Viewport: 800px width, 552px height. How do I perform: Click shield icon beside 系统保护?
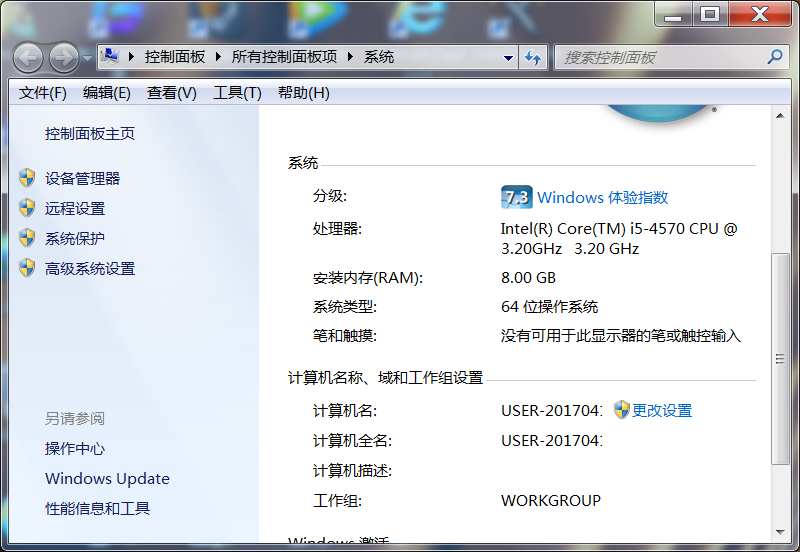click(x=27, y=238)
